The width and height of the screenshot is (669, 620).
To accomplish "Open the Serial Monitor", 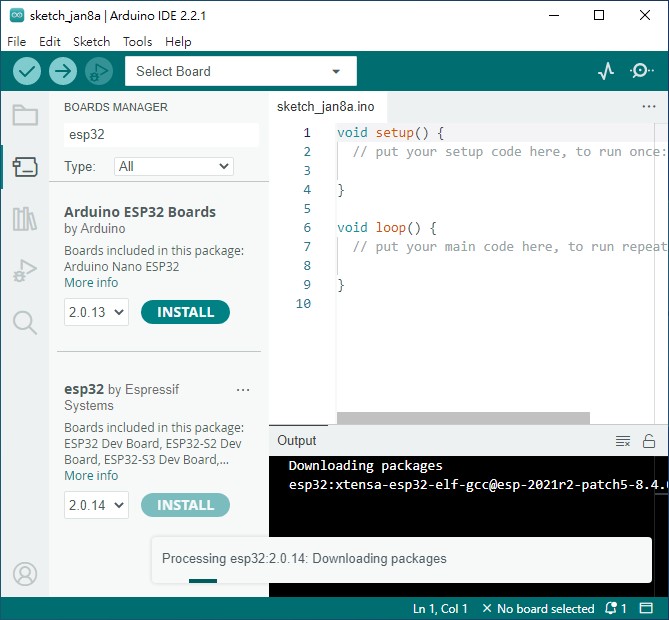I will tap(641, 71).
